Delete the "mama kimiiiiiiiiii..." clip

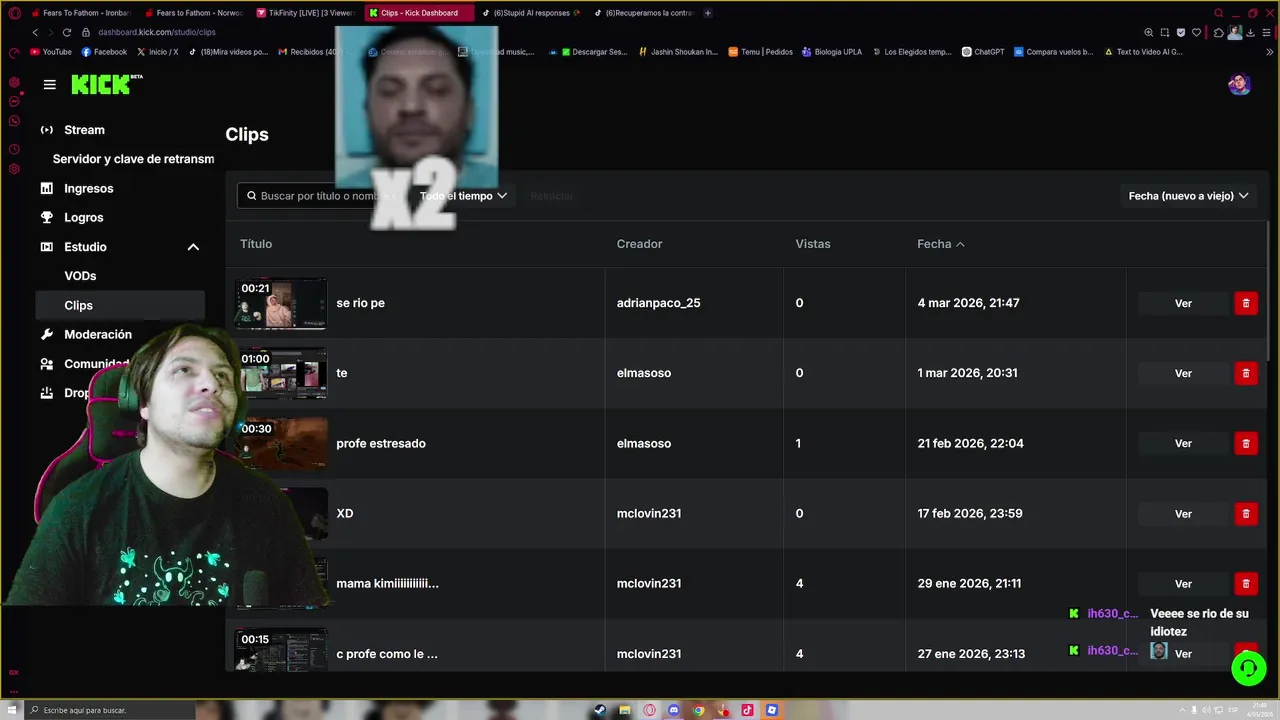click(1246, 583)
